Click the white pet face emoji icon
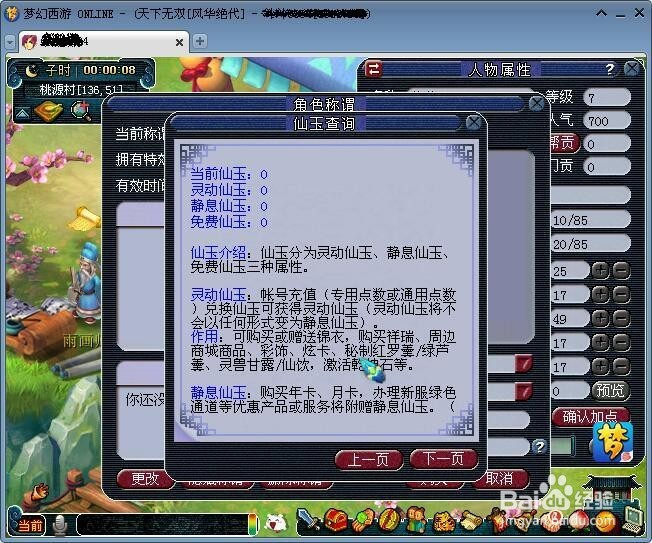 [x=276, y=522]
